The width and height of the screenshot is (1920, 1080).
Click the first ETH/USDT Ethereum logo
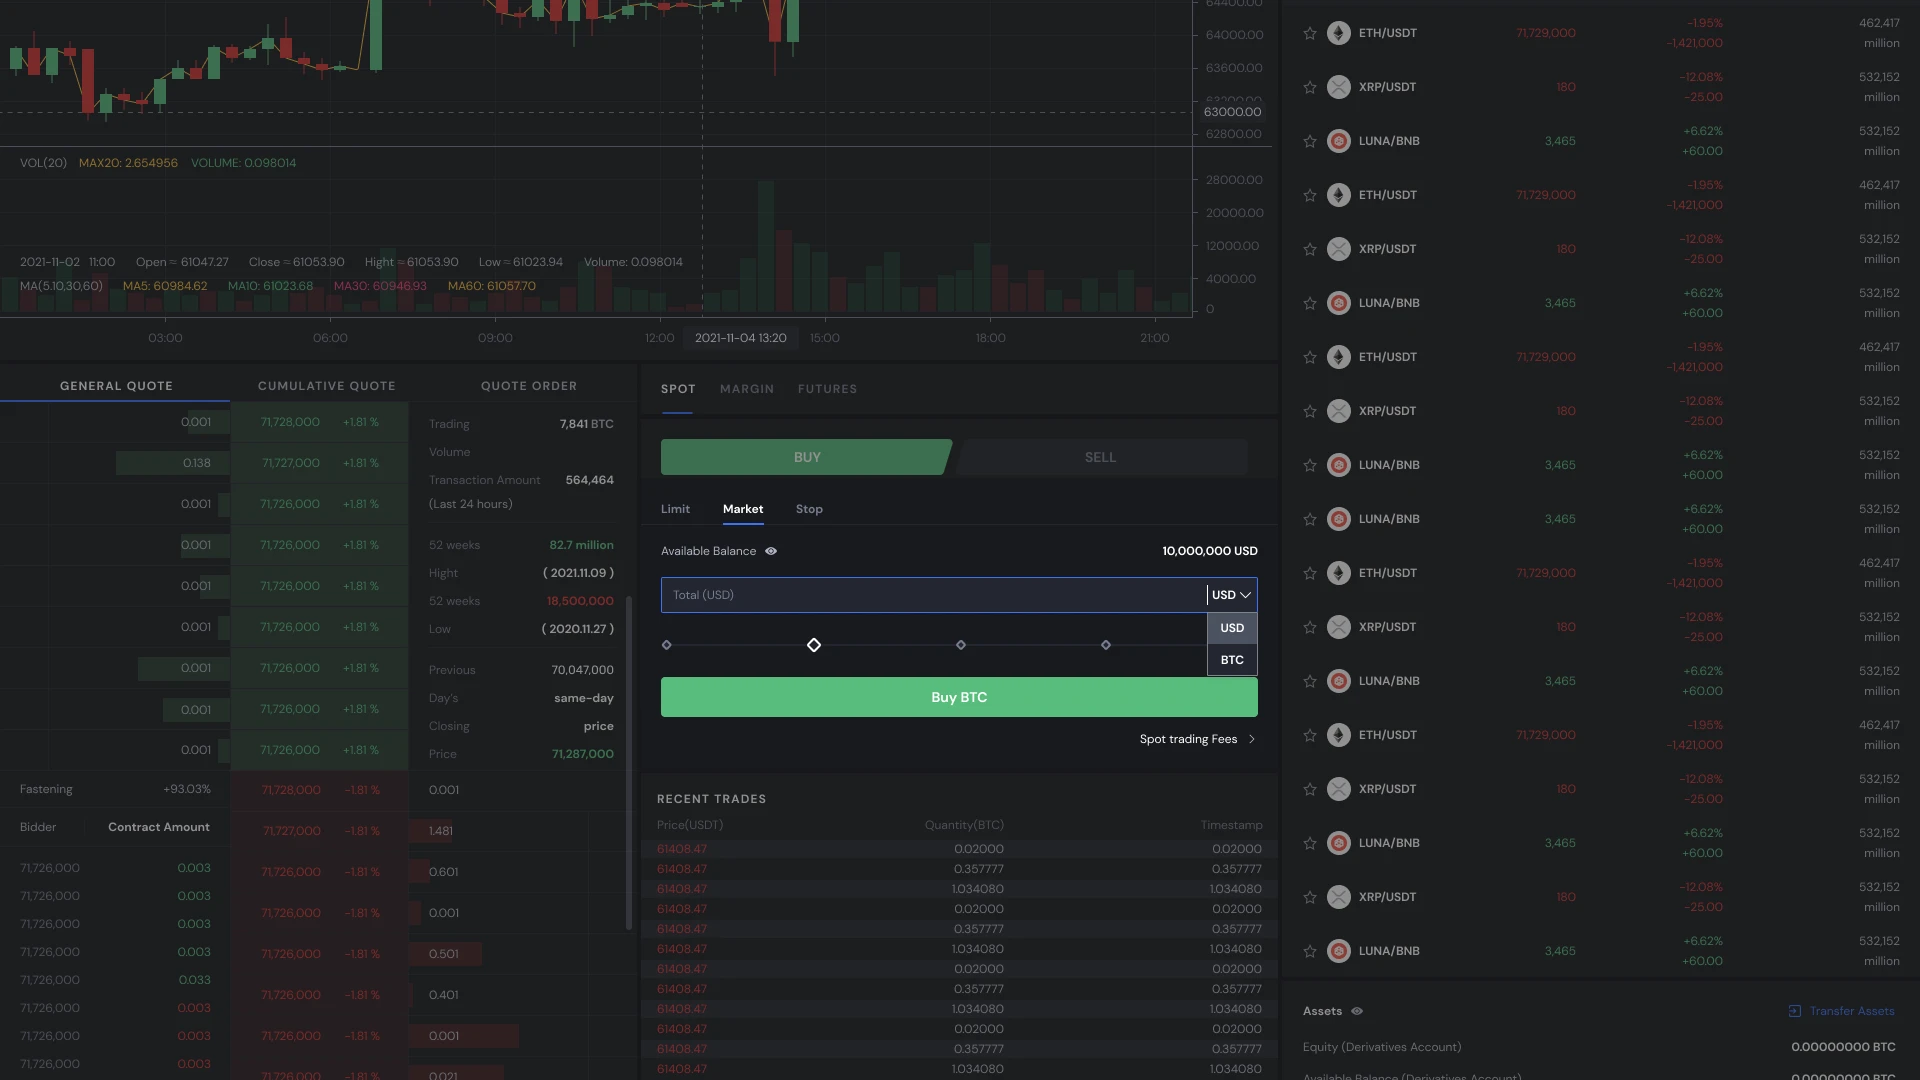1338,33
